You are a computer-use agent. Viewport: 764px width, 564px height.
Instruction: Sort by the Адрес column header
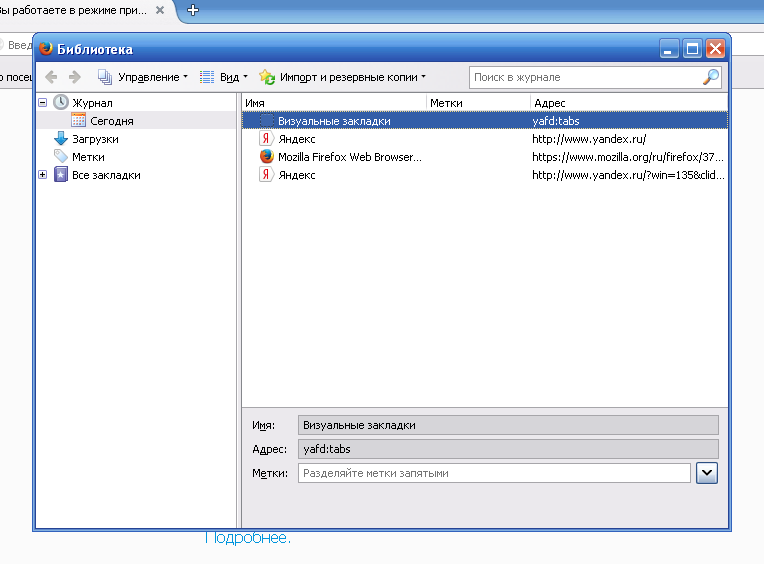click(x=629, y=103)
